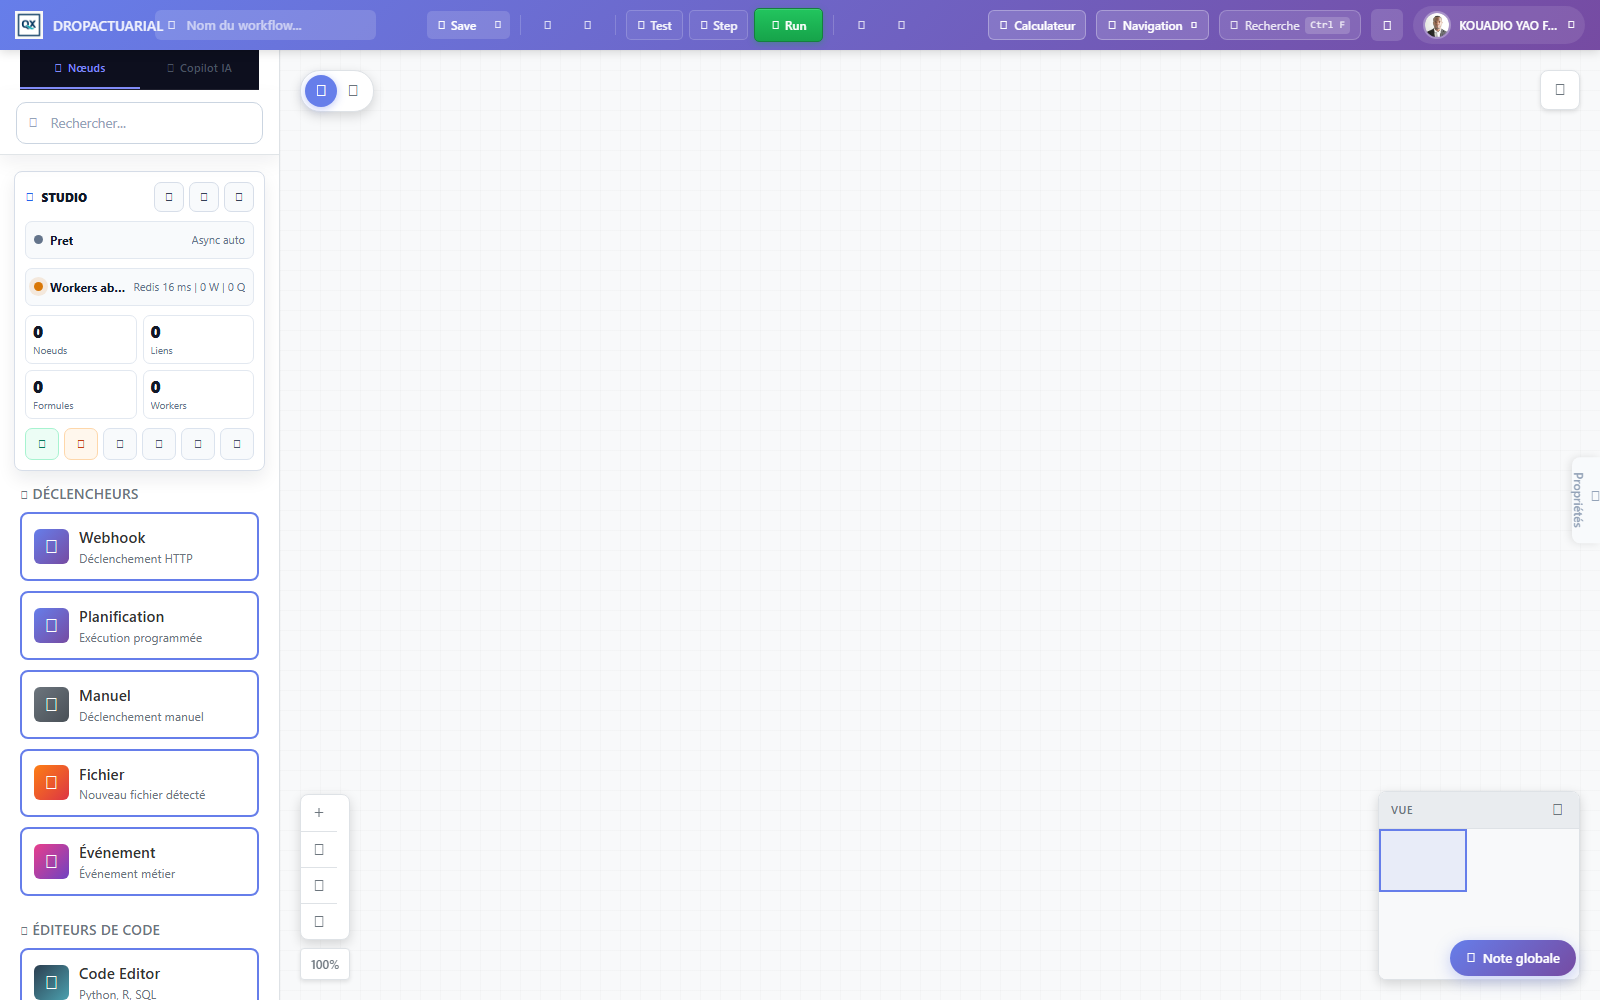Click the teal Code Editor node icon
The height and width of the screenshot is (1000, 1600).
(x=51, y=982)
